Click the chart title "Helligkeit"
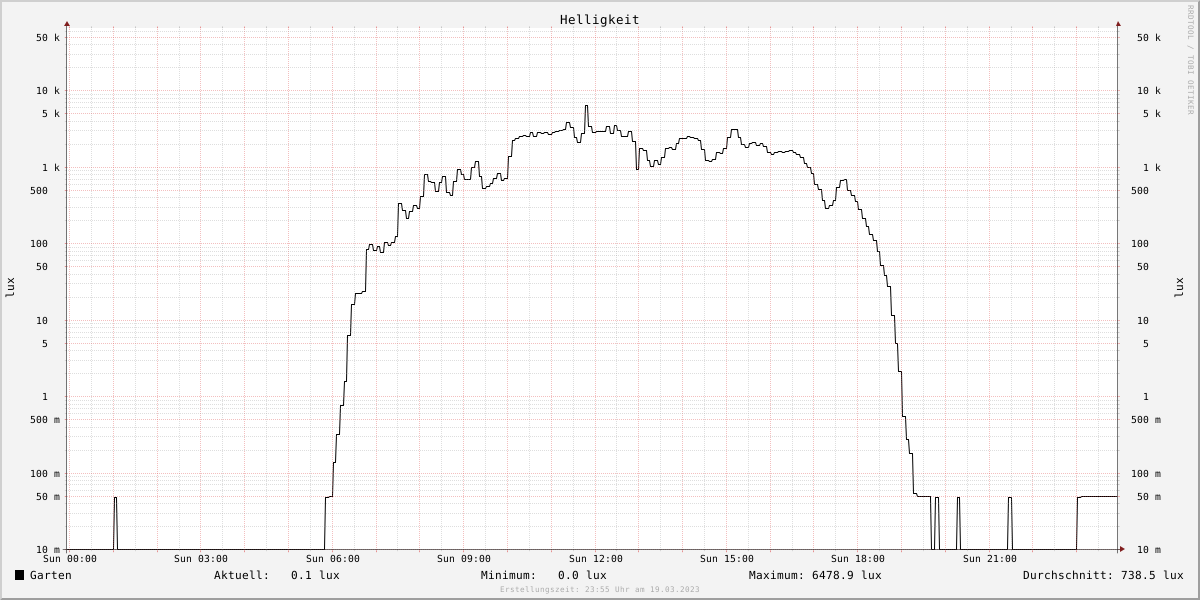1200x600 pixels. tap(599, 20)
